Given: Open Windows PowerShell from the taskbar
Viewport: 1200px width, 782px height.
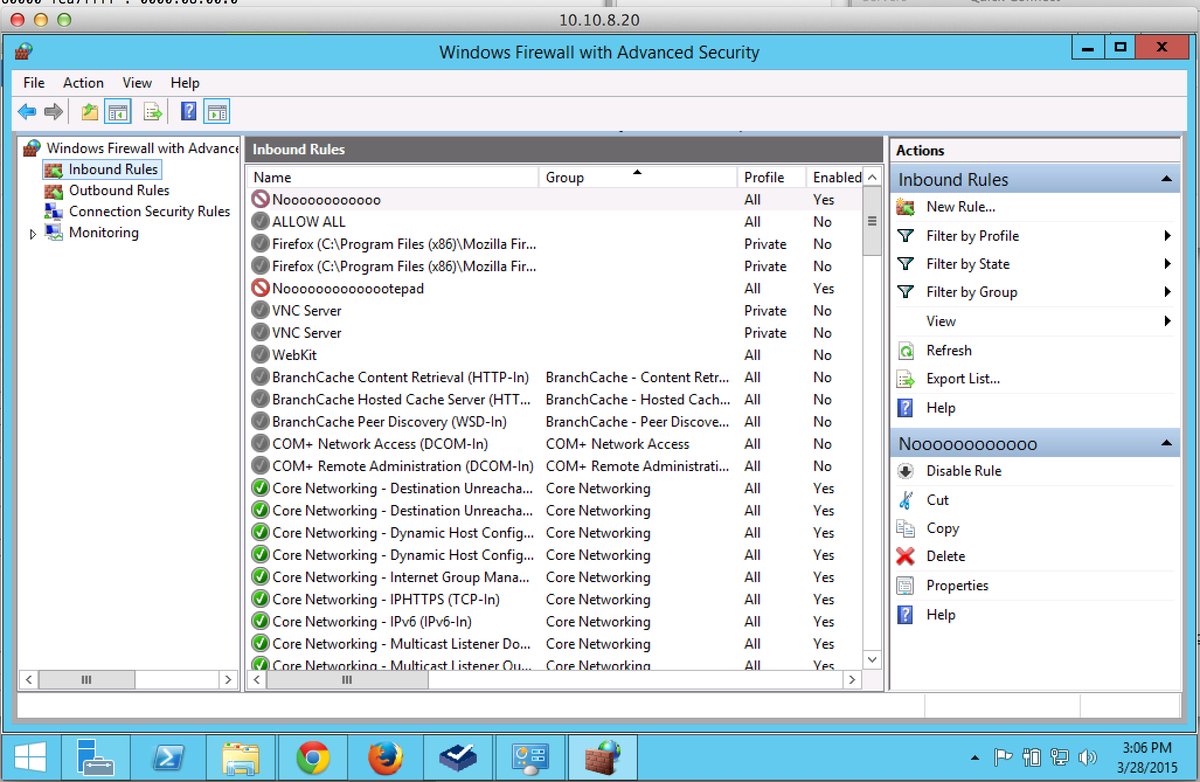Looking at the screenshot, I should pos(168,759).
